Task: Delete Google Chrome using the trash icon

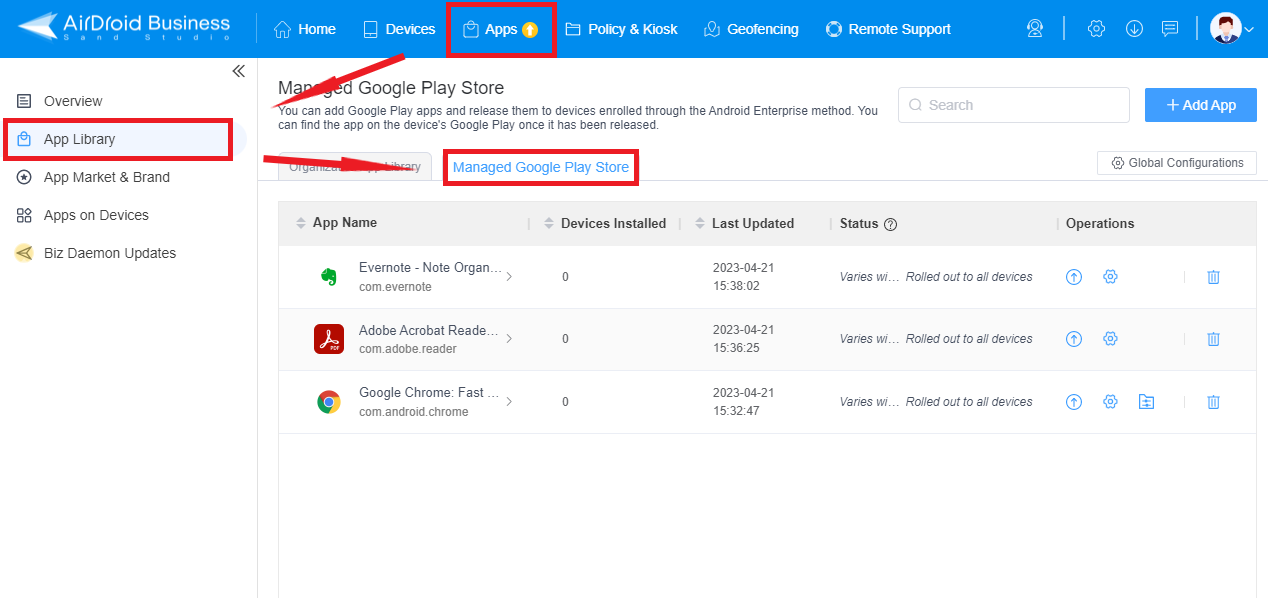Action: (1213, 401)
